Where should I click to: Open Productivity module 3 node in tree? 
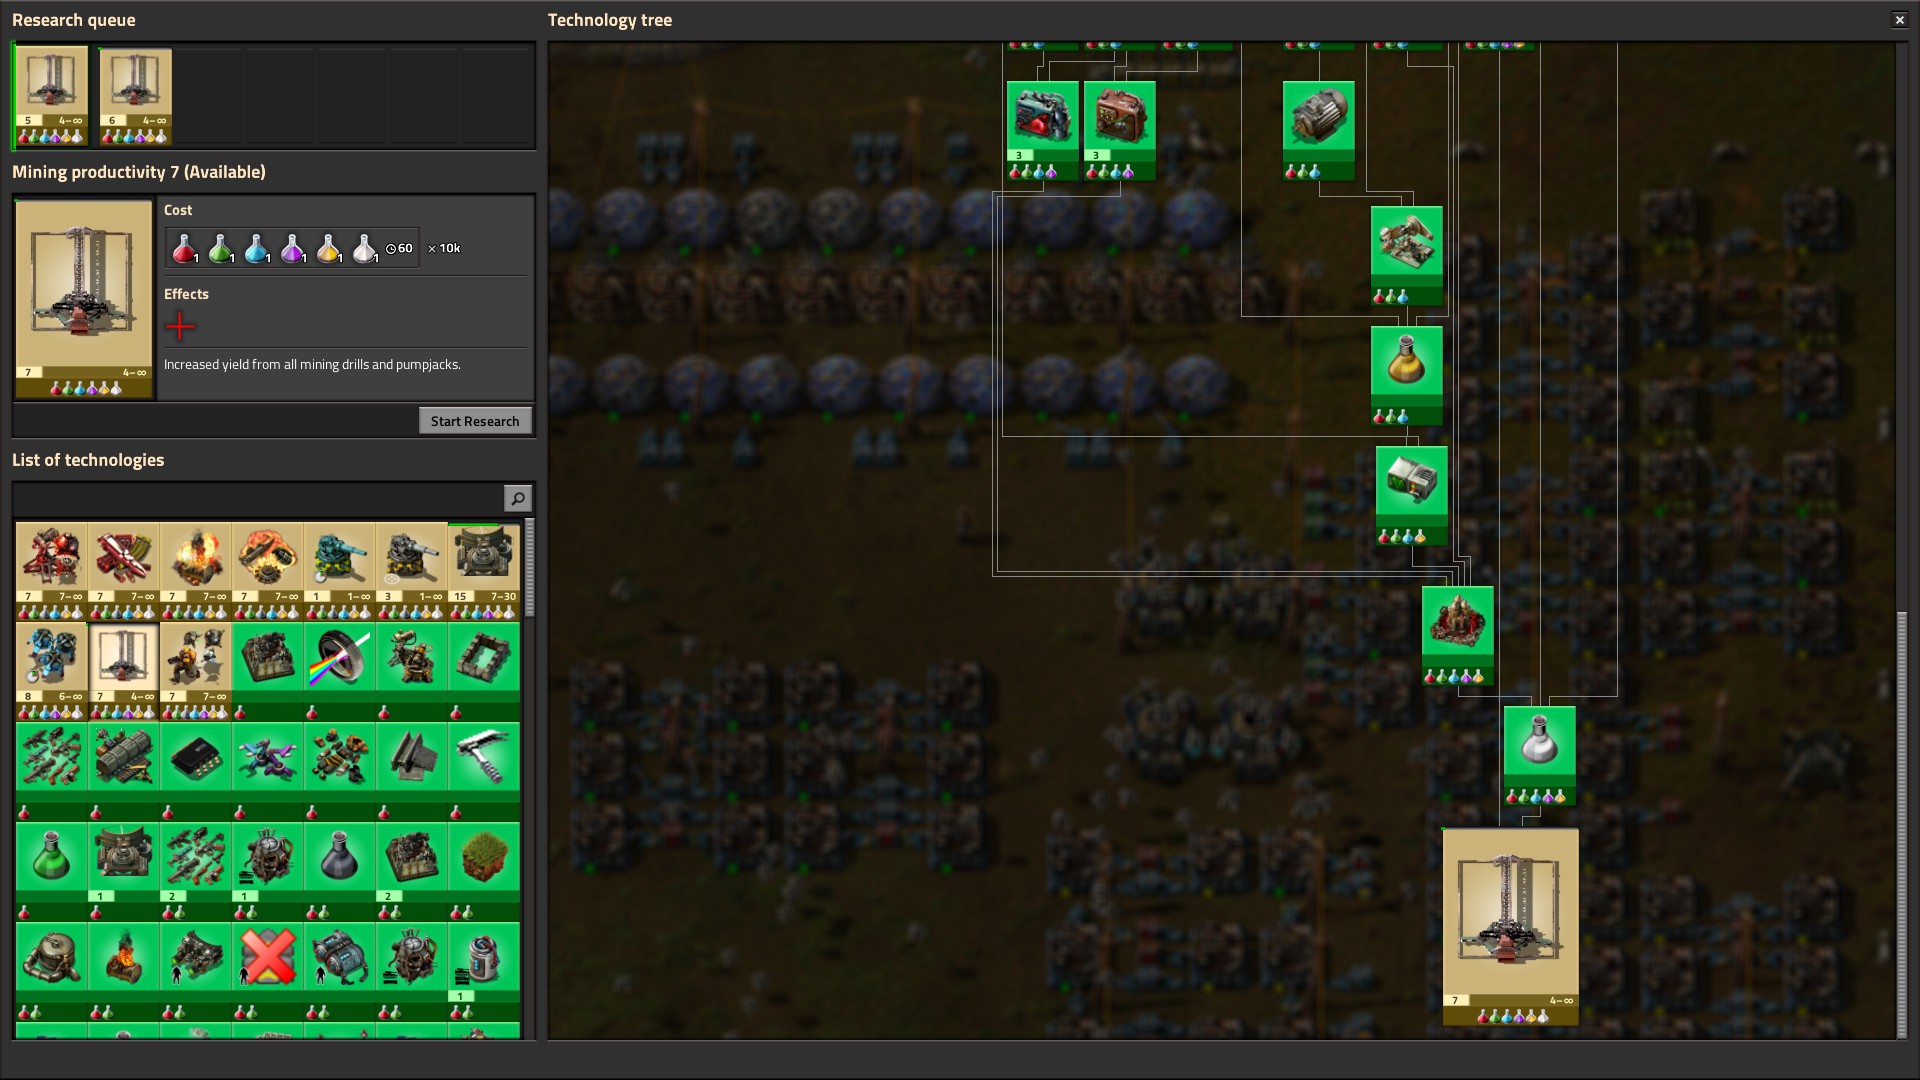1120,131
